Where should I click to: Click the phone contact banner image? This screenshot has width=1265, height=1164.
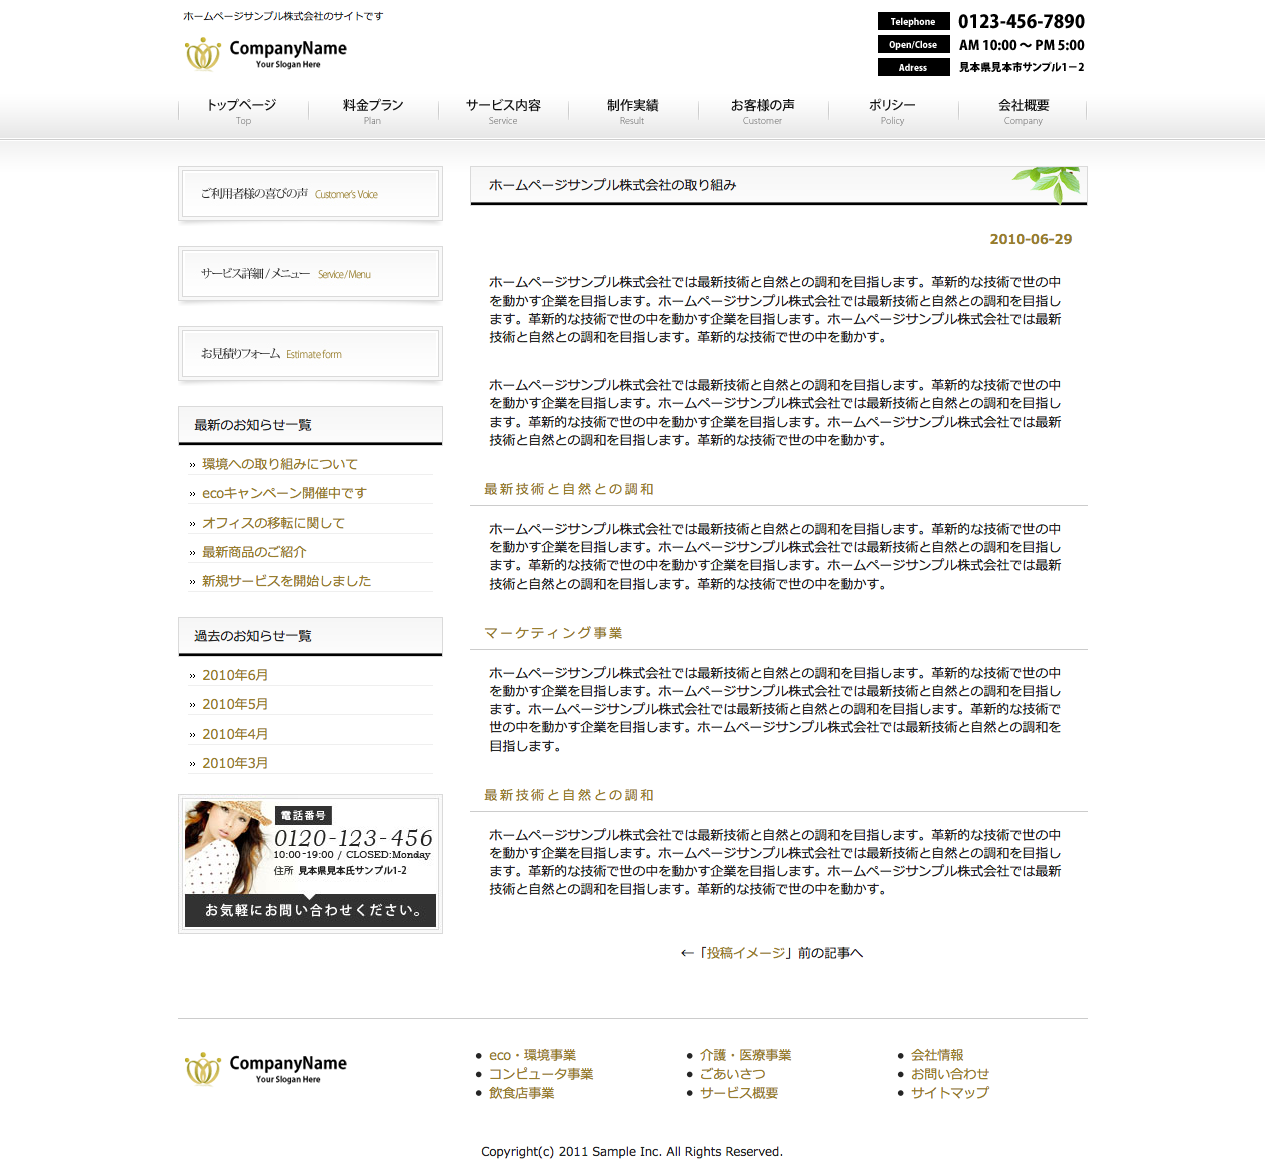pyautogui.click(x=310, y=864)
